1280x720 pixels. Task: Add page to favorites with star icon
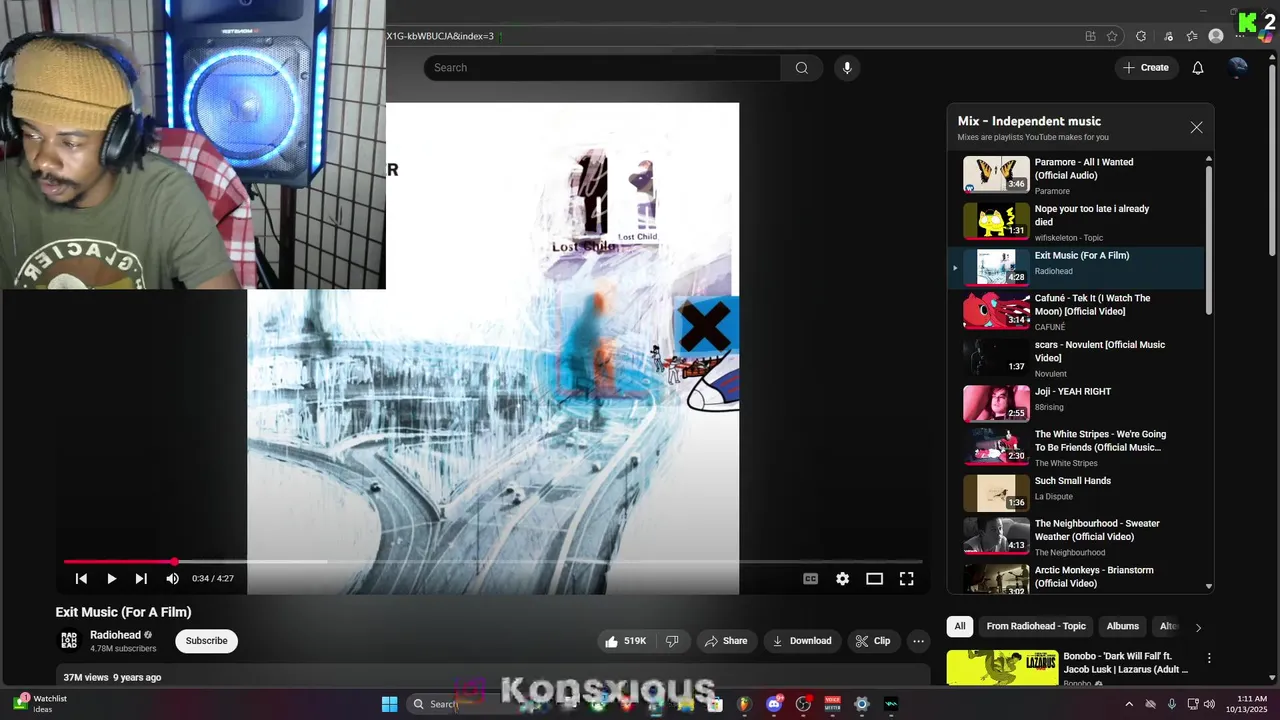point(1112,36)
